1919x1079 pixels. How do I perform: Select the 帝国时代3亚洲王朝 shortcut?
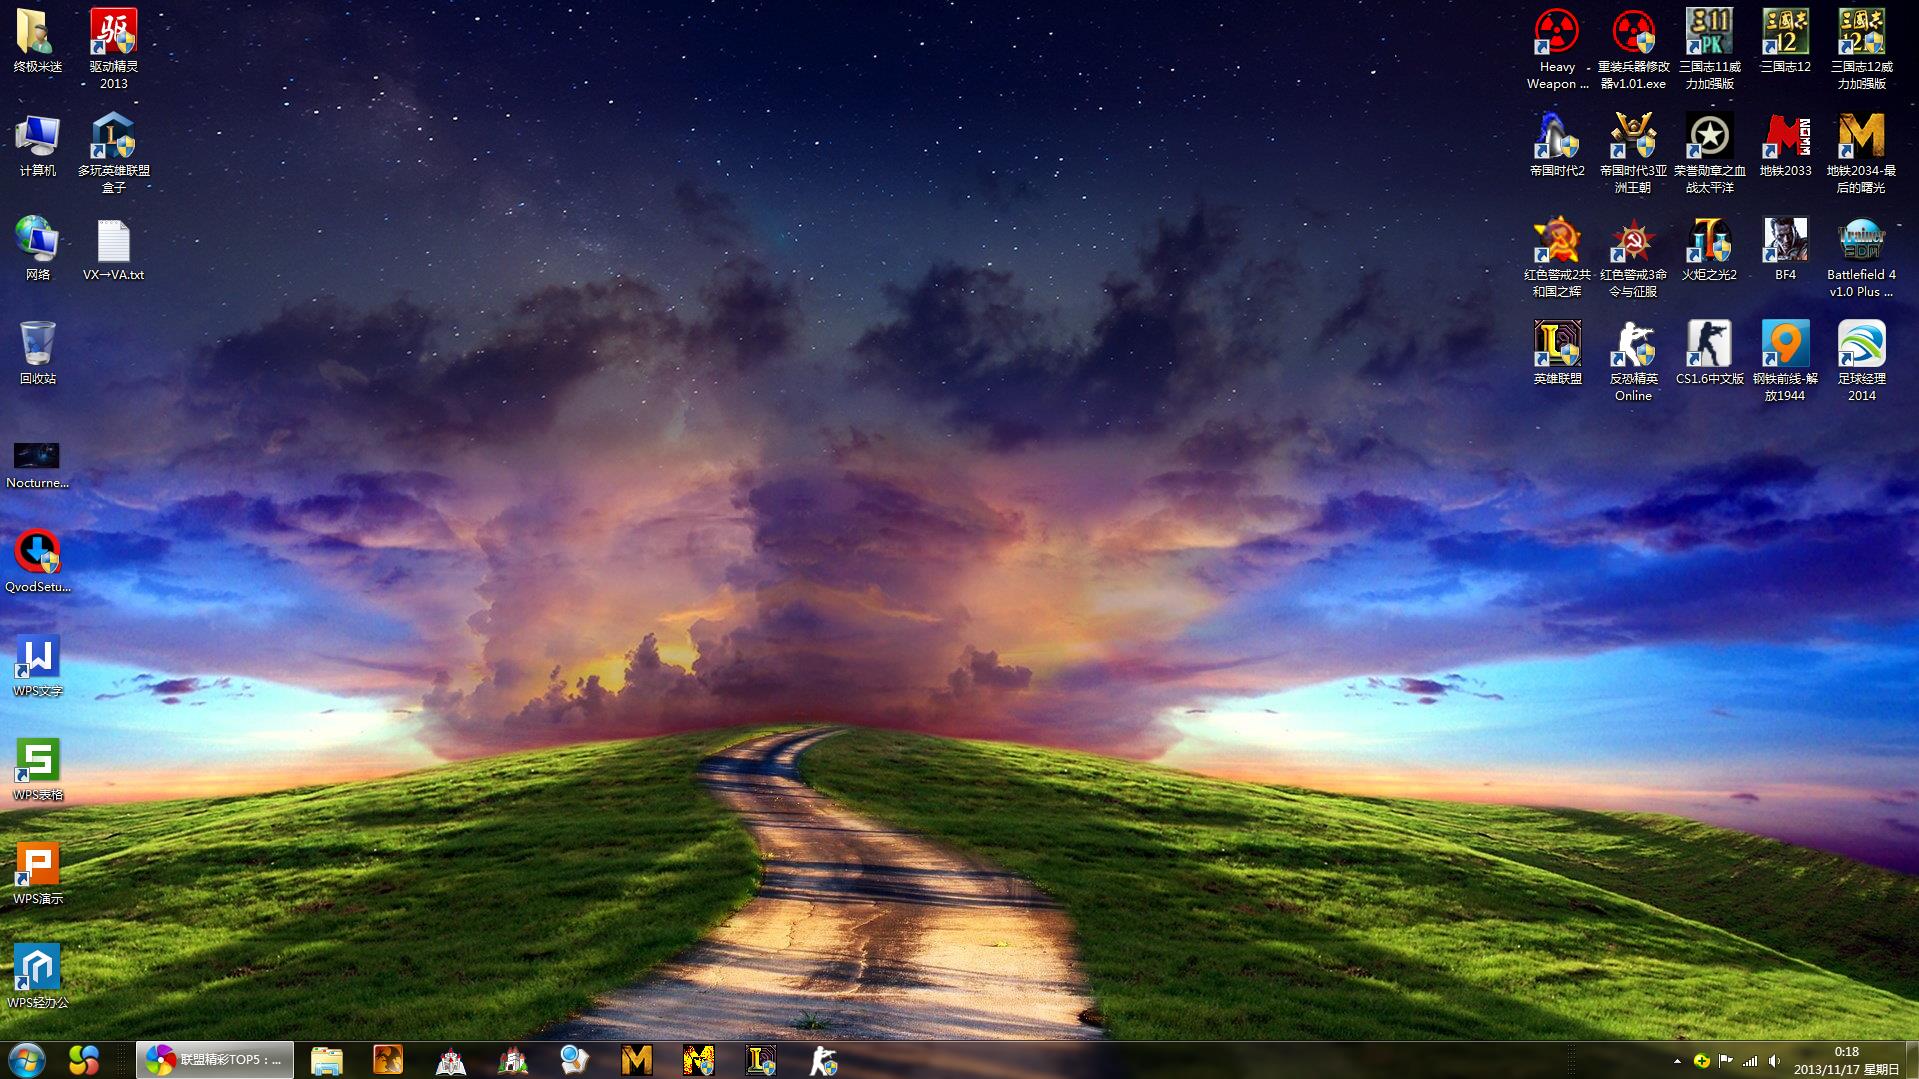(1633, 153)
